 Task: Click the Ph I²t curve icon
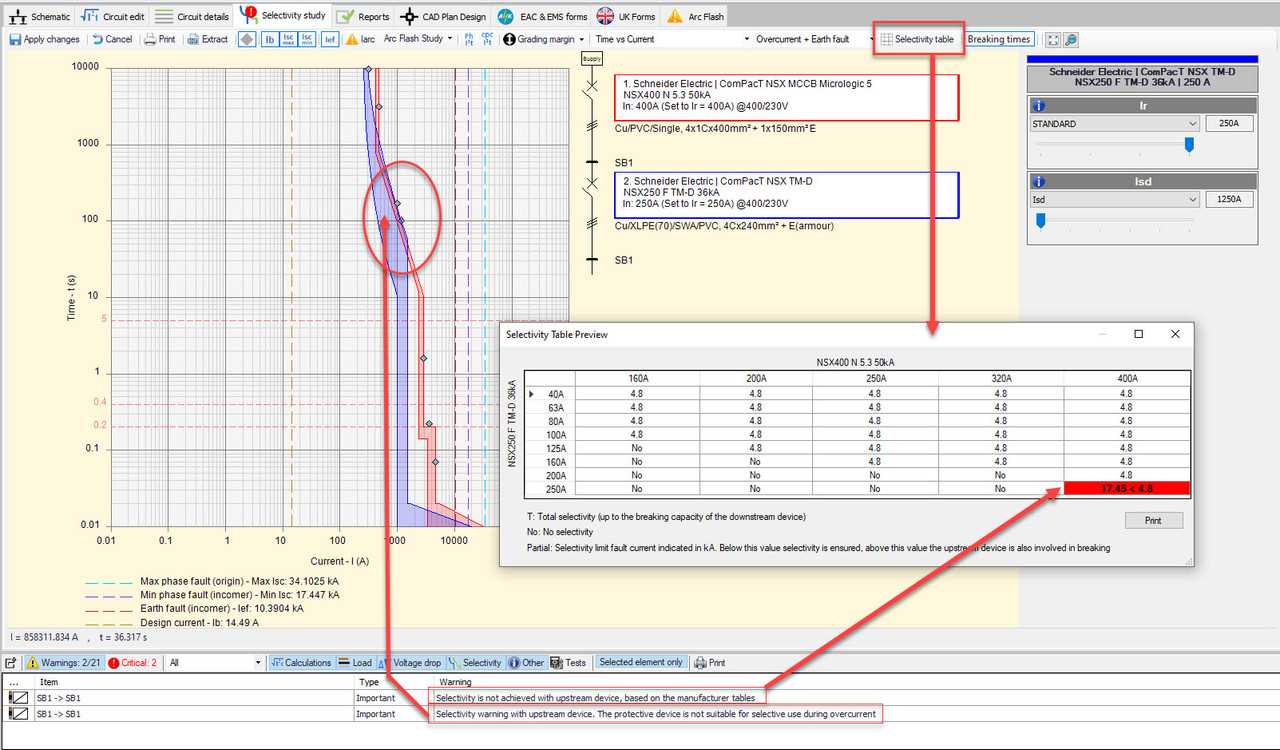(469, 39)
